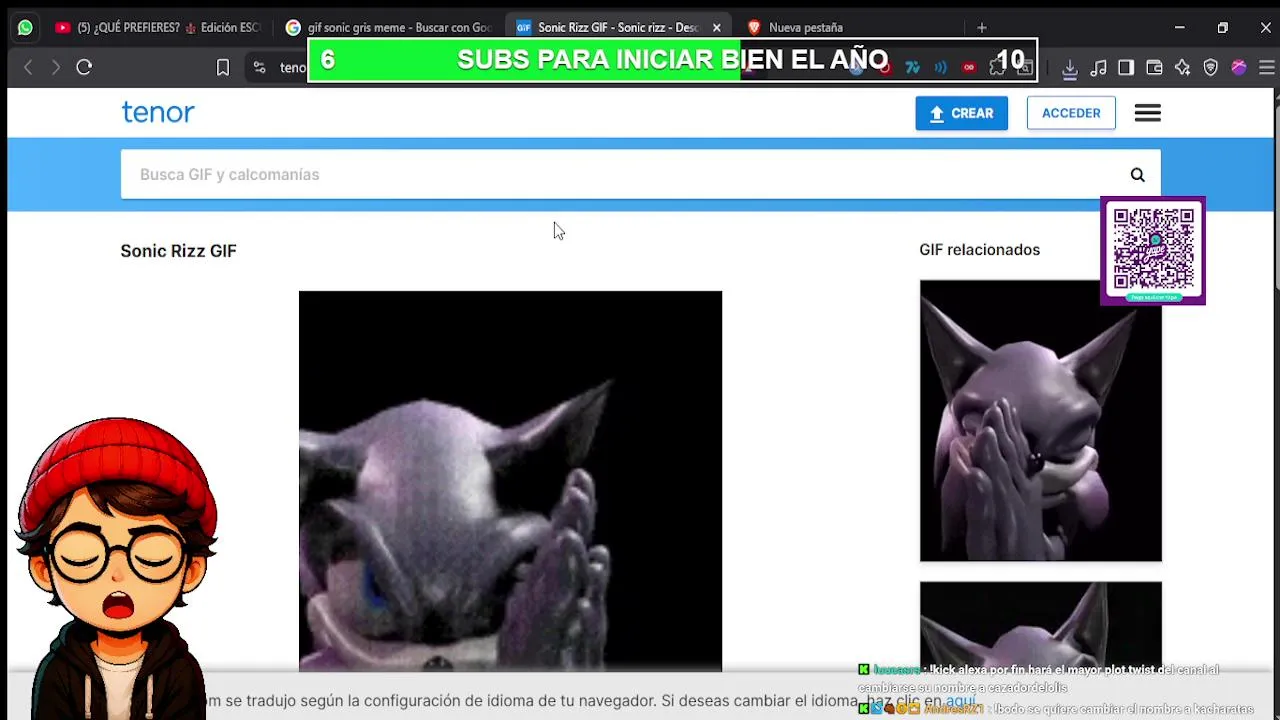Image resolution: width=1280 pixels, height=720 pixels.
Task: Click the QR code overlay
Action: pos(1153,250)
